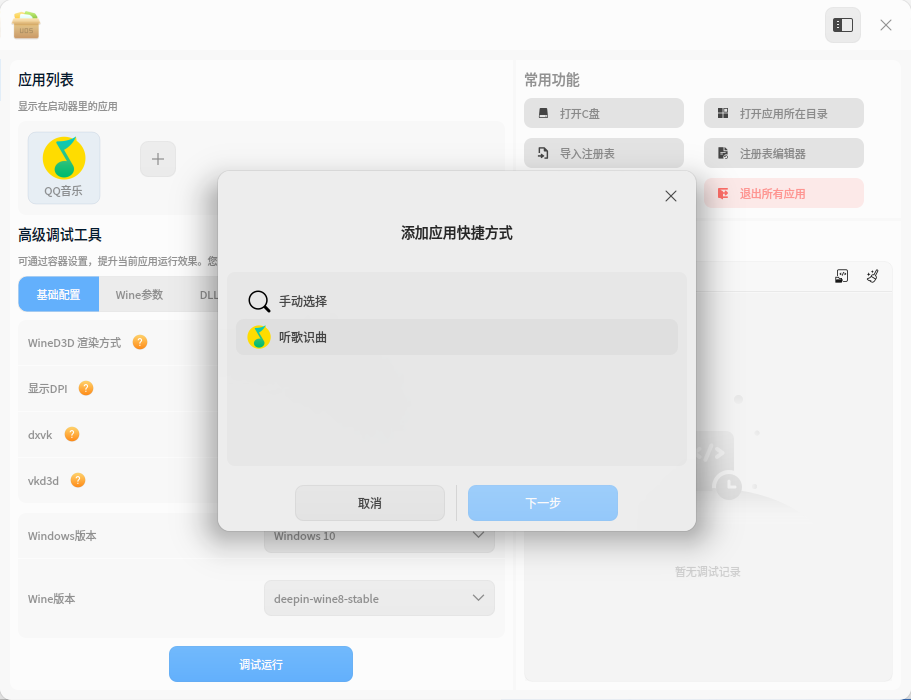The image size is (911, 700).
Task: Open help for WineD3D 渲染方式
Action: (140, 342)
